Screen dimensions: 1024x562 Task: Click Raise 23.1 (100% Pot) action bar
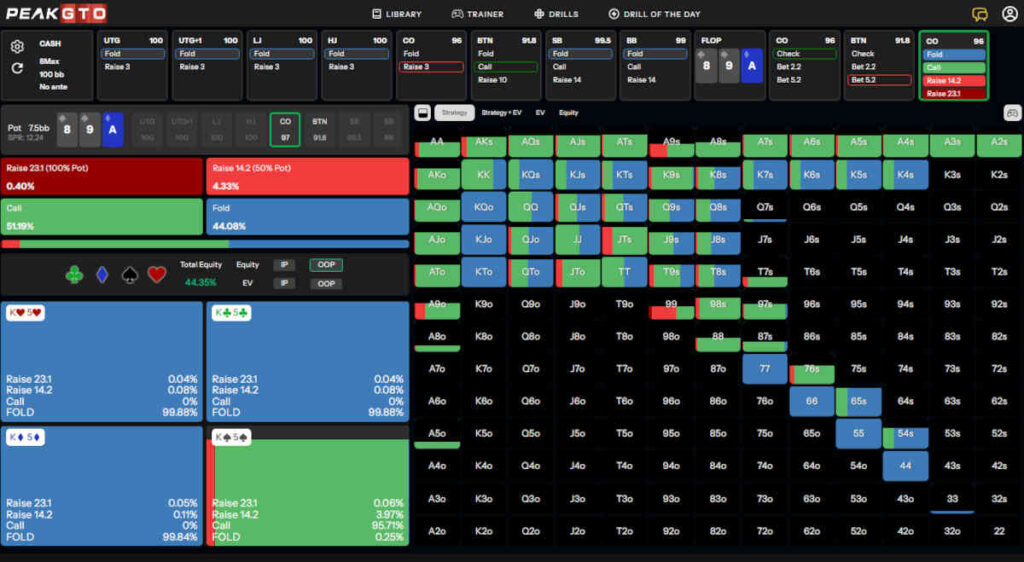(x=102, y=177)
